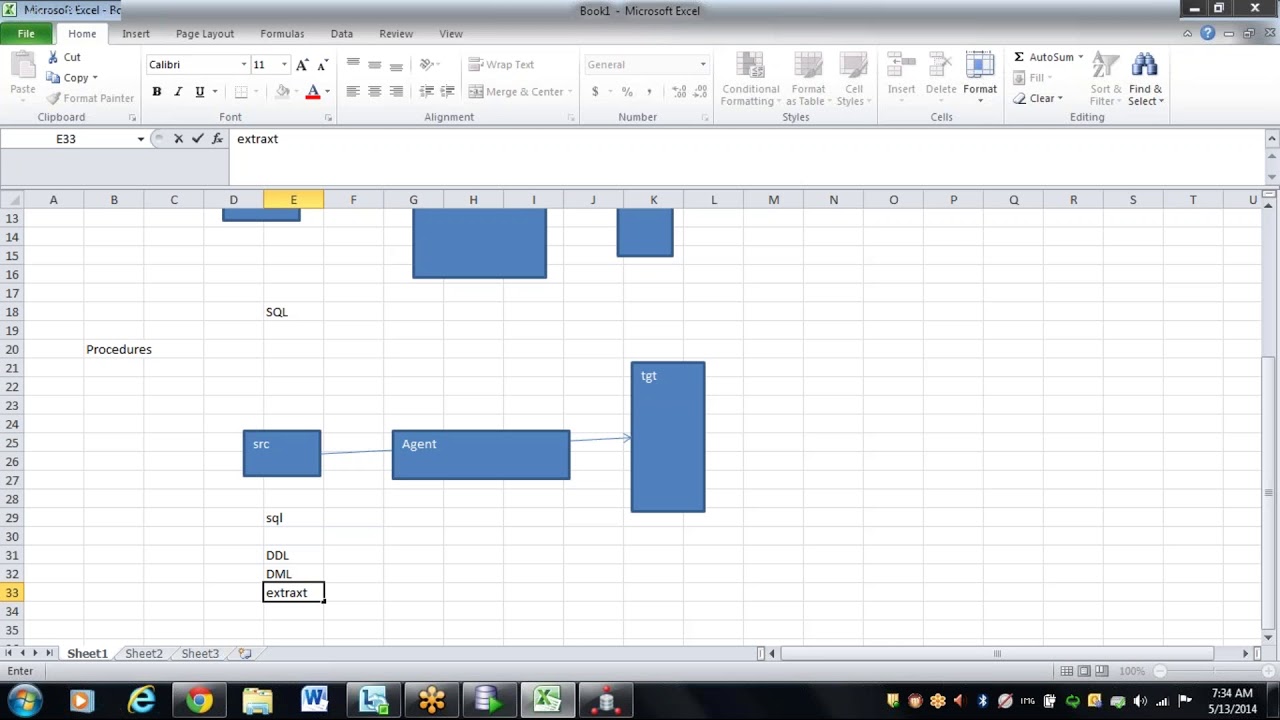Apply Bottom Align to cells
Screen dimensions: 1280x720
coord(397,65)
